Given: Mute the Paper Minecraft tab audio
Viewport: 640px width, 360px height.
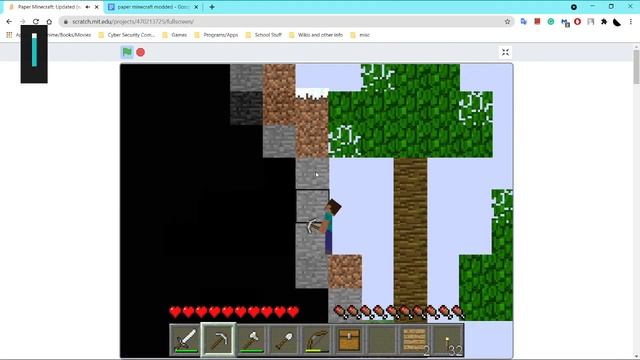Looking at the screenshot, I should click(x=87, y=7).
